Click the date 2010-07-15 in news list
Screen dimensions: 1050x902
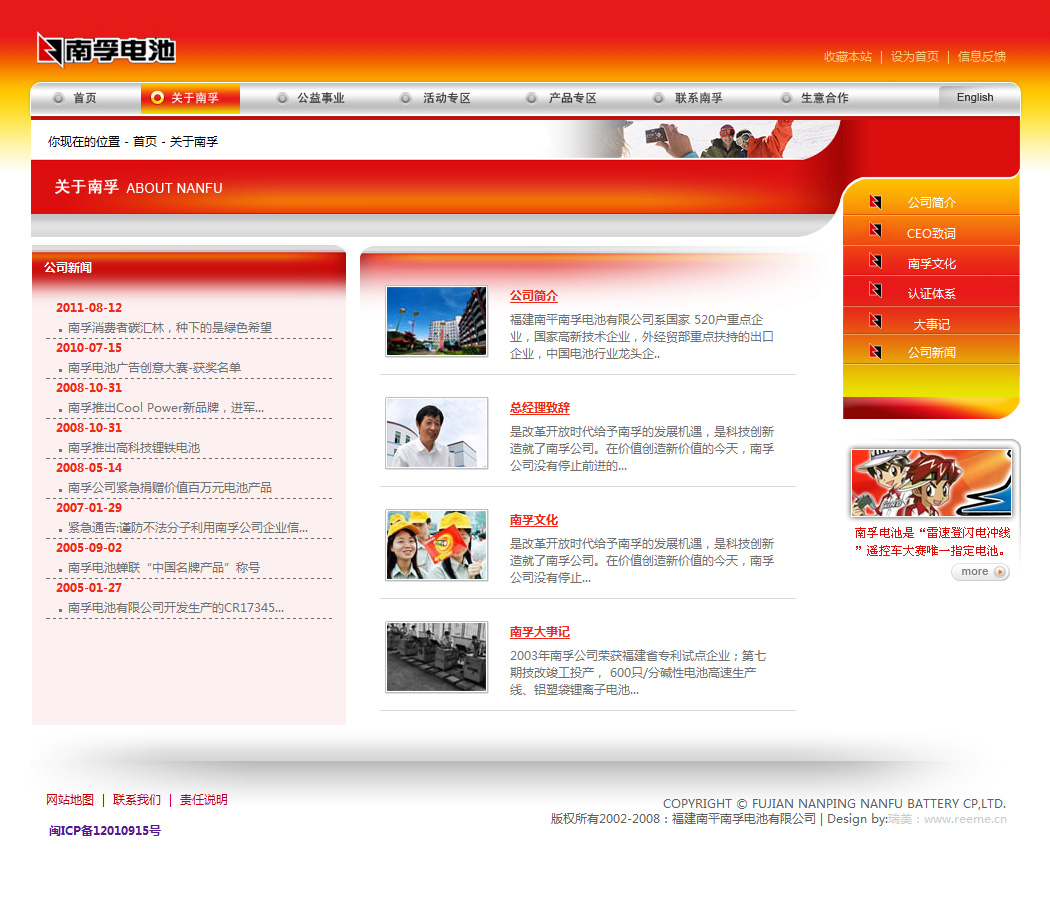pos(89,348)
